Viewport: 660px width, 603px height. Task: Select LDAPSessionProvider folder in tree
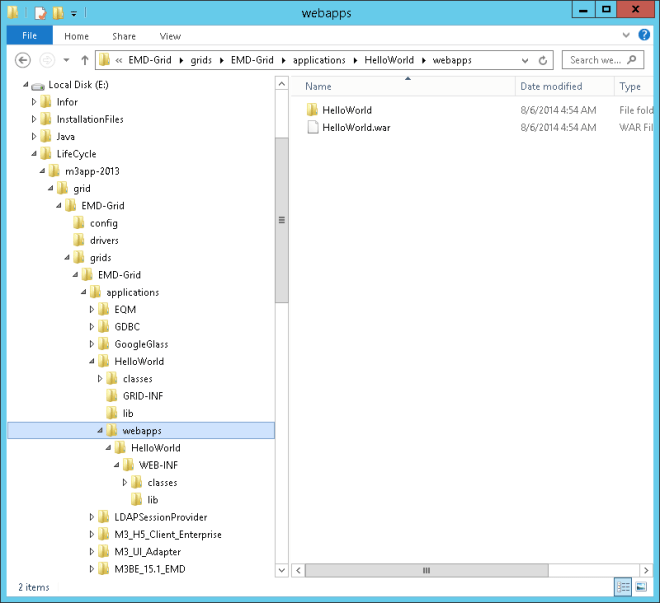[x=160, y=517]
